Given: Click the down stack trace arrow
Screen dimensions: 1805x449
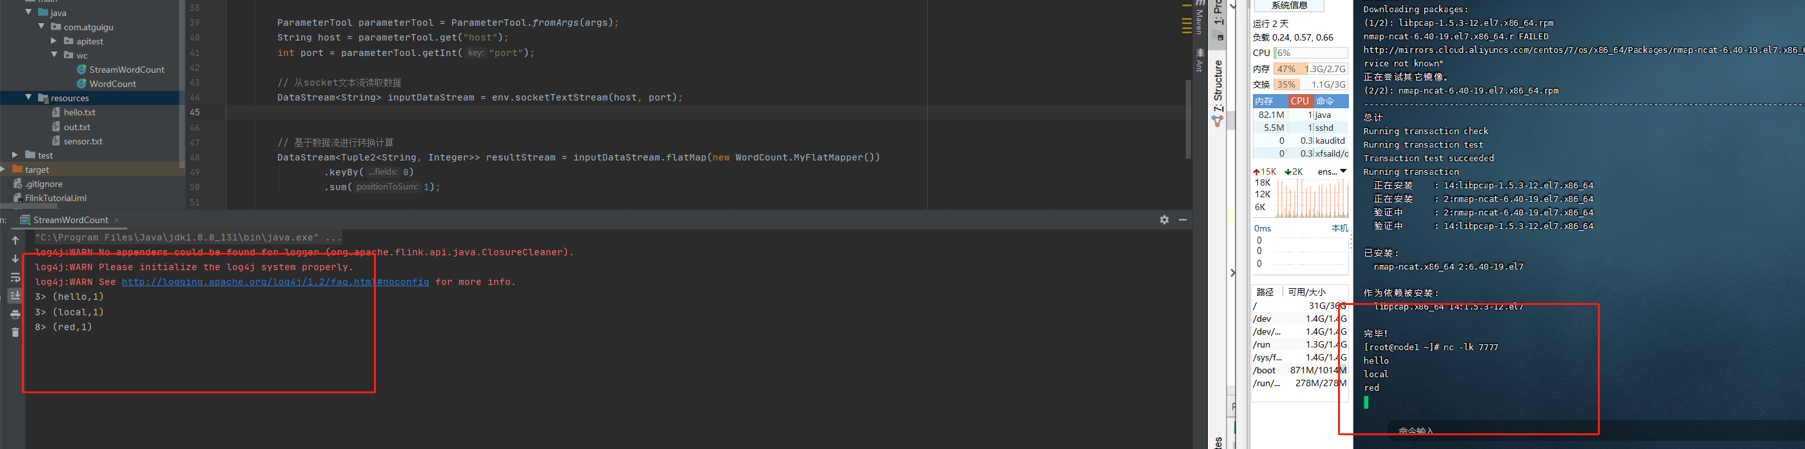Looking at the screenshot, I should 15,259.
